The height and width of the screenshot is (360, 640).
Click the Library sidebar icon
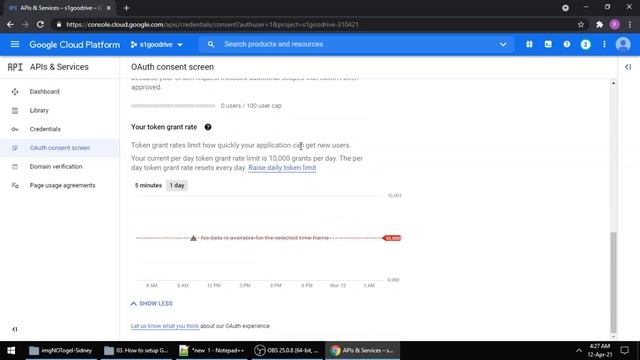tap(15, 110)
